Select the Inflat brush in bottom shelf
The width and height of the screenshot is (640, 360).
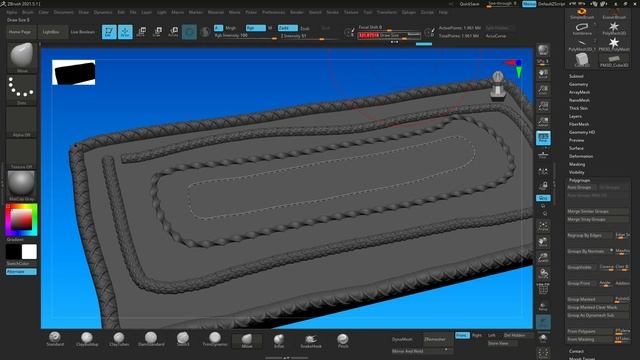pyautogui.click(x=279, y=340)
